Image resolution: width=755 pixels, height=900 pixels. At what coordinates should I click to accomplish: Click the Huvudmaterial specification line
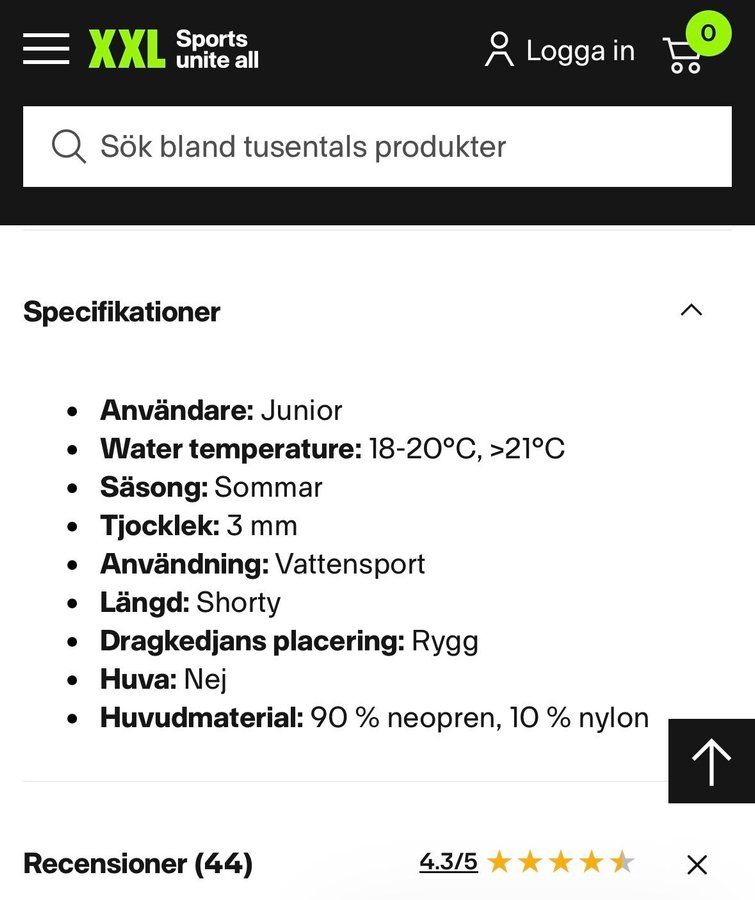(374, 718)
